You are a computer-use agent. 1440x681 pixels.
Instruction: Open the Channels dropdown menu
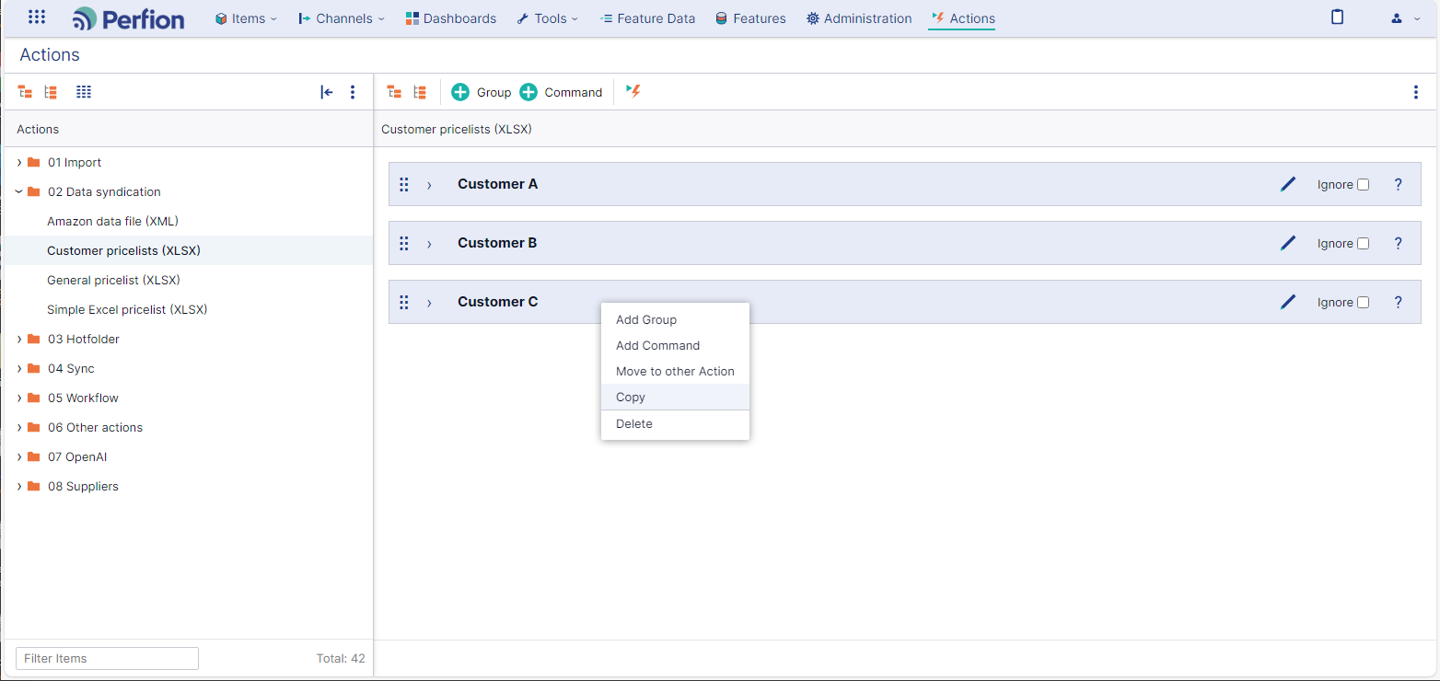342,18
